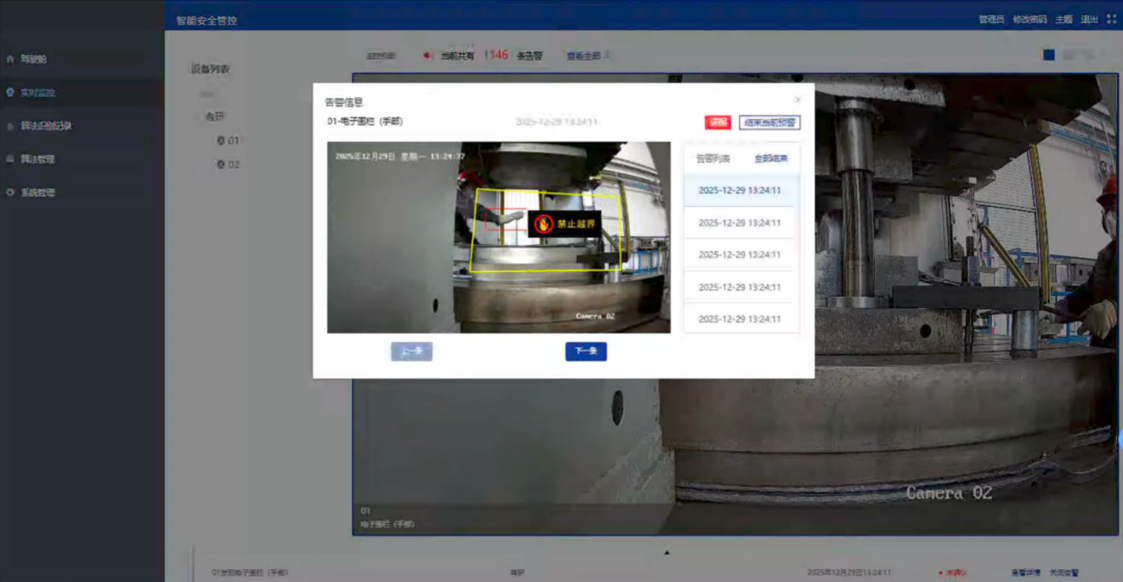Image resolution: width=1123 pixels, height=582 pixels.
Task: Click the fullscreen icon in top bar
Action: (1111, 19)
